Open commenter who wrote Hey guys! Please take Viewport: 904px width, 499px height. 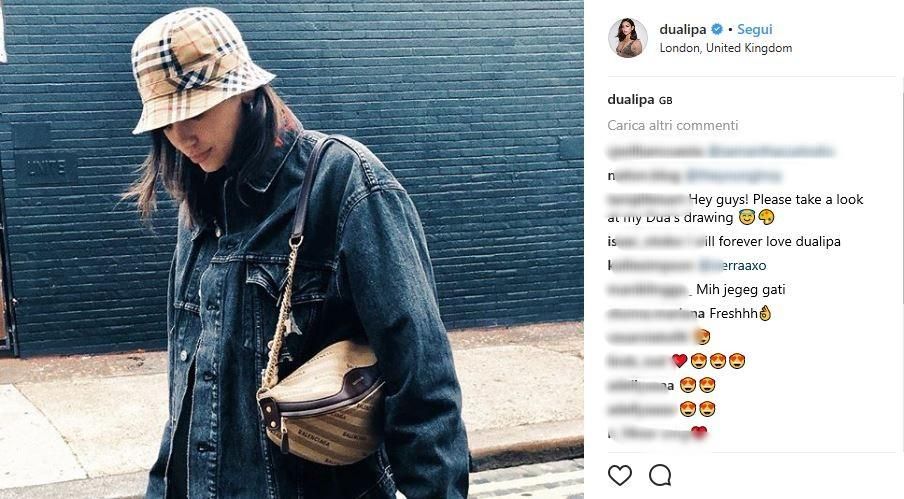coord(648,199)
